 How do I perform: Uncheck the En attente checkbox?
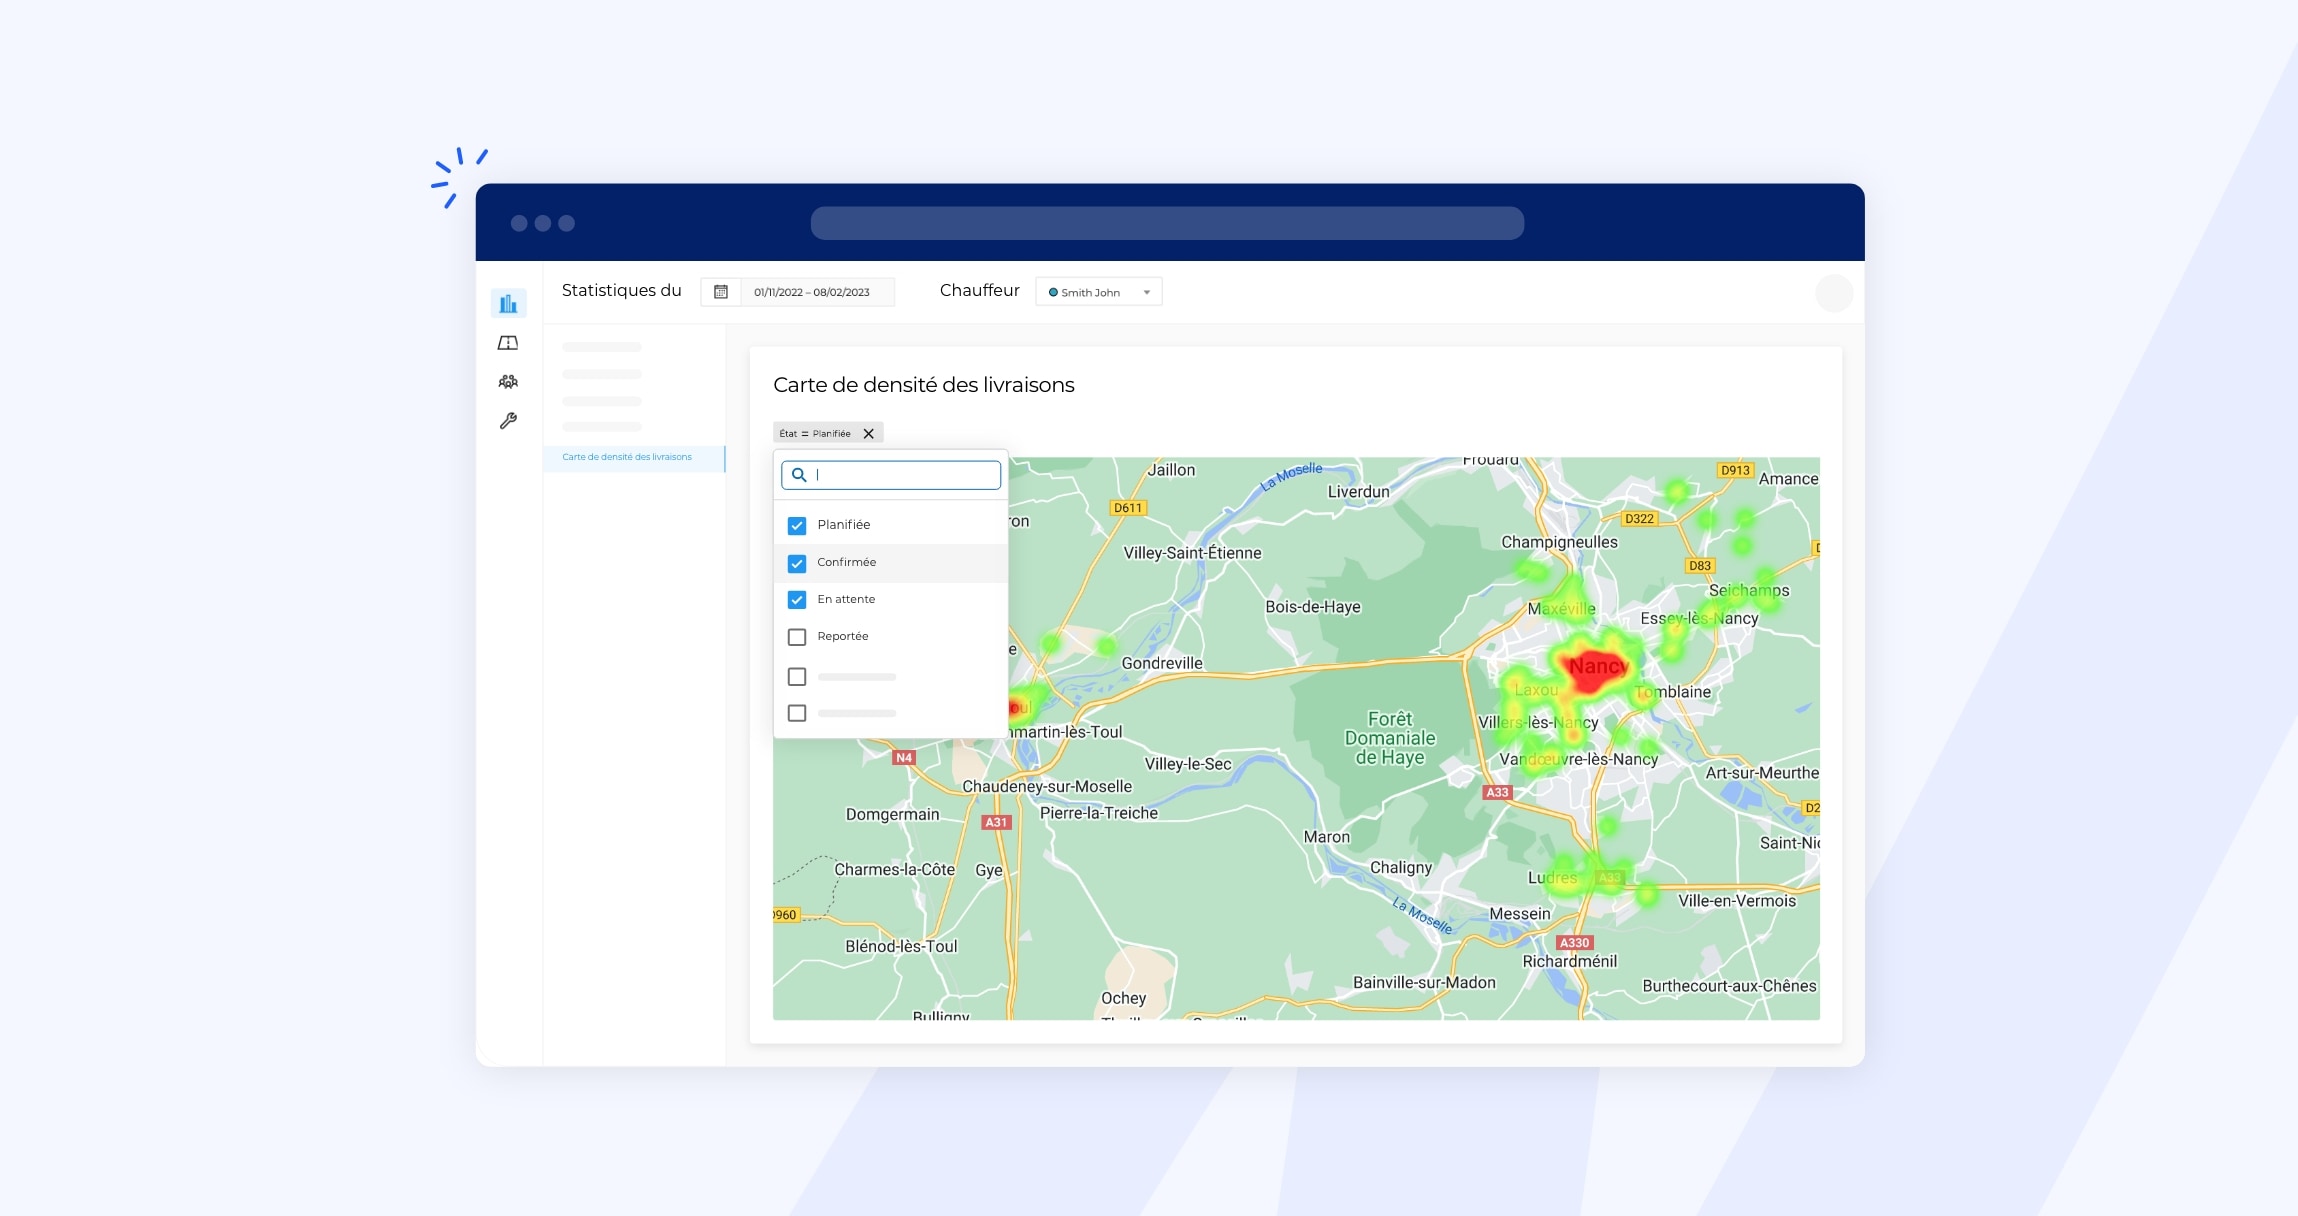[797, 600]
